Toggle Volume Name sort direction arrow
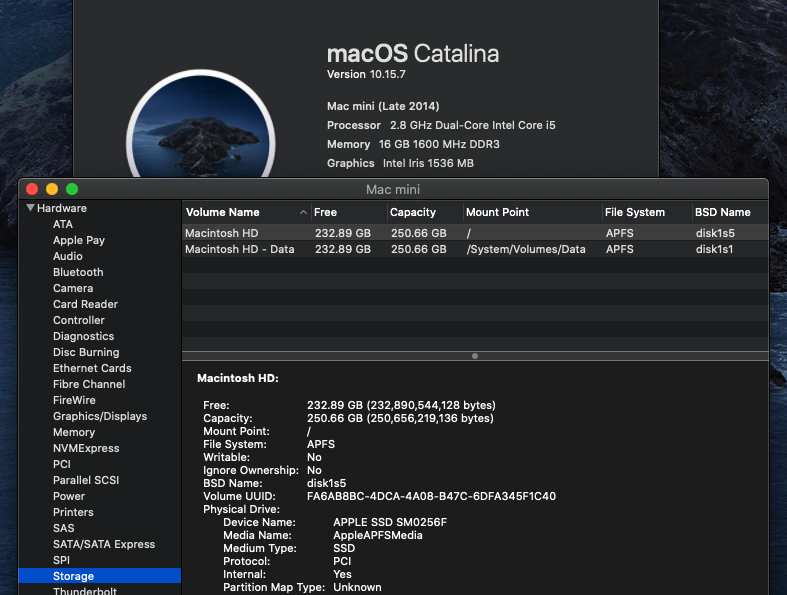Image resolution: width=787 pixels, height=595 pixels. (x=303, y=212)
